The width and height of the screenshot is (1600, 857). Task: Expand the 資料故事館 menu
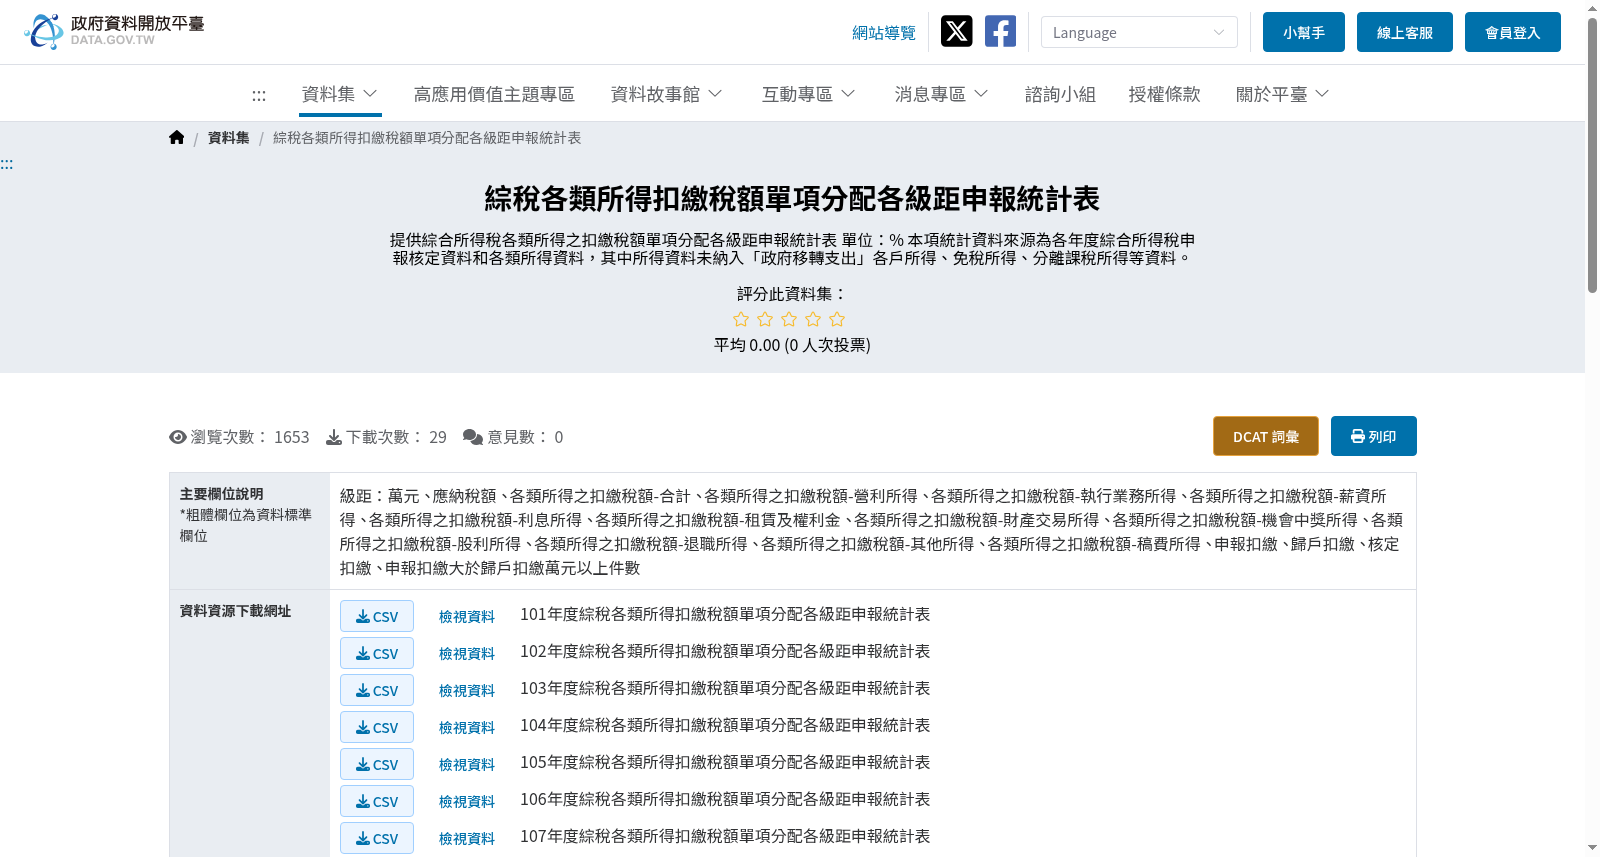pyautogui.click(x=667, y=94)
